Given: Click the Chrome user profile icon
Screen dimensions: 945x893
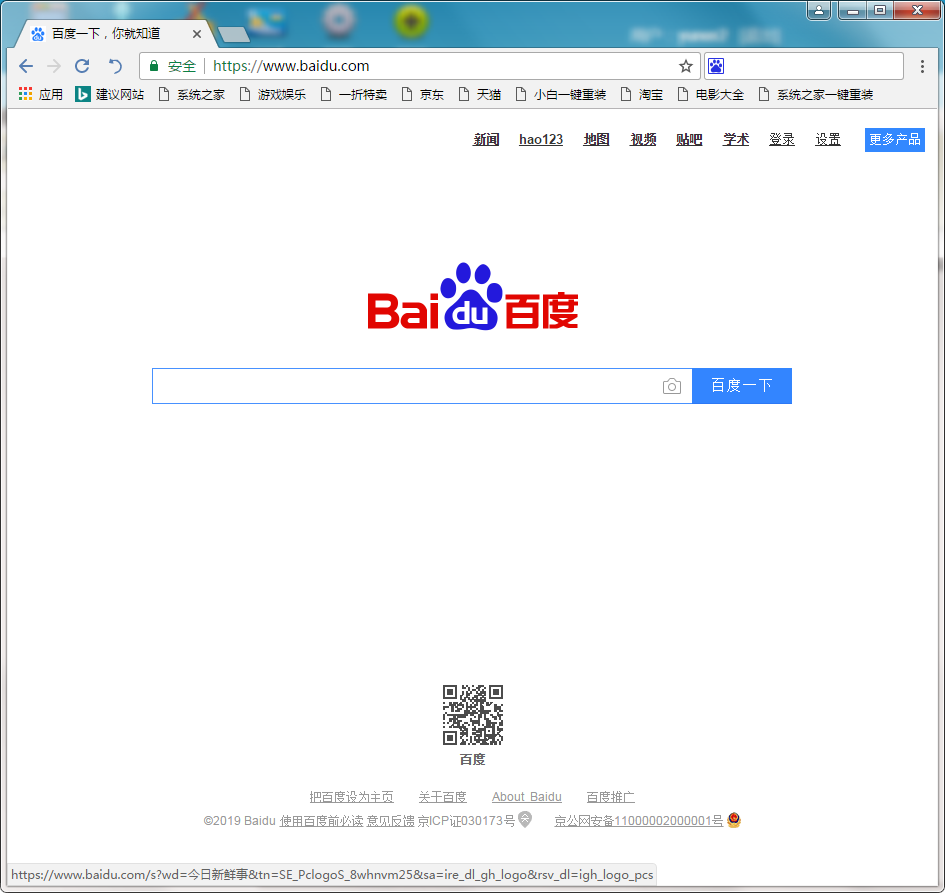Looking at the screenshot, I should [819, 10].
